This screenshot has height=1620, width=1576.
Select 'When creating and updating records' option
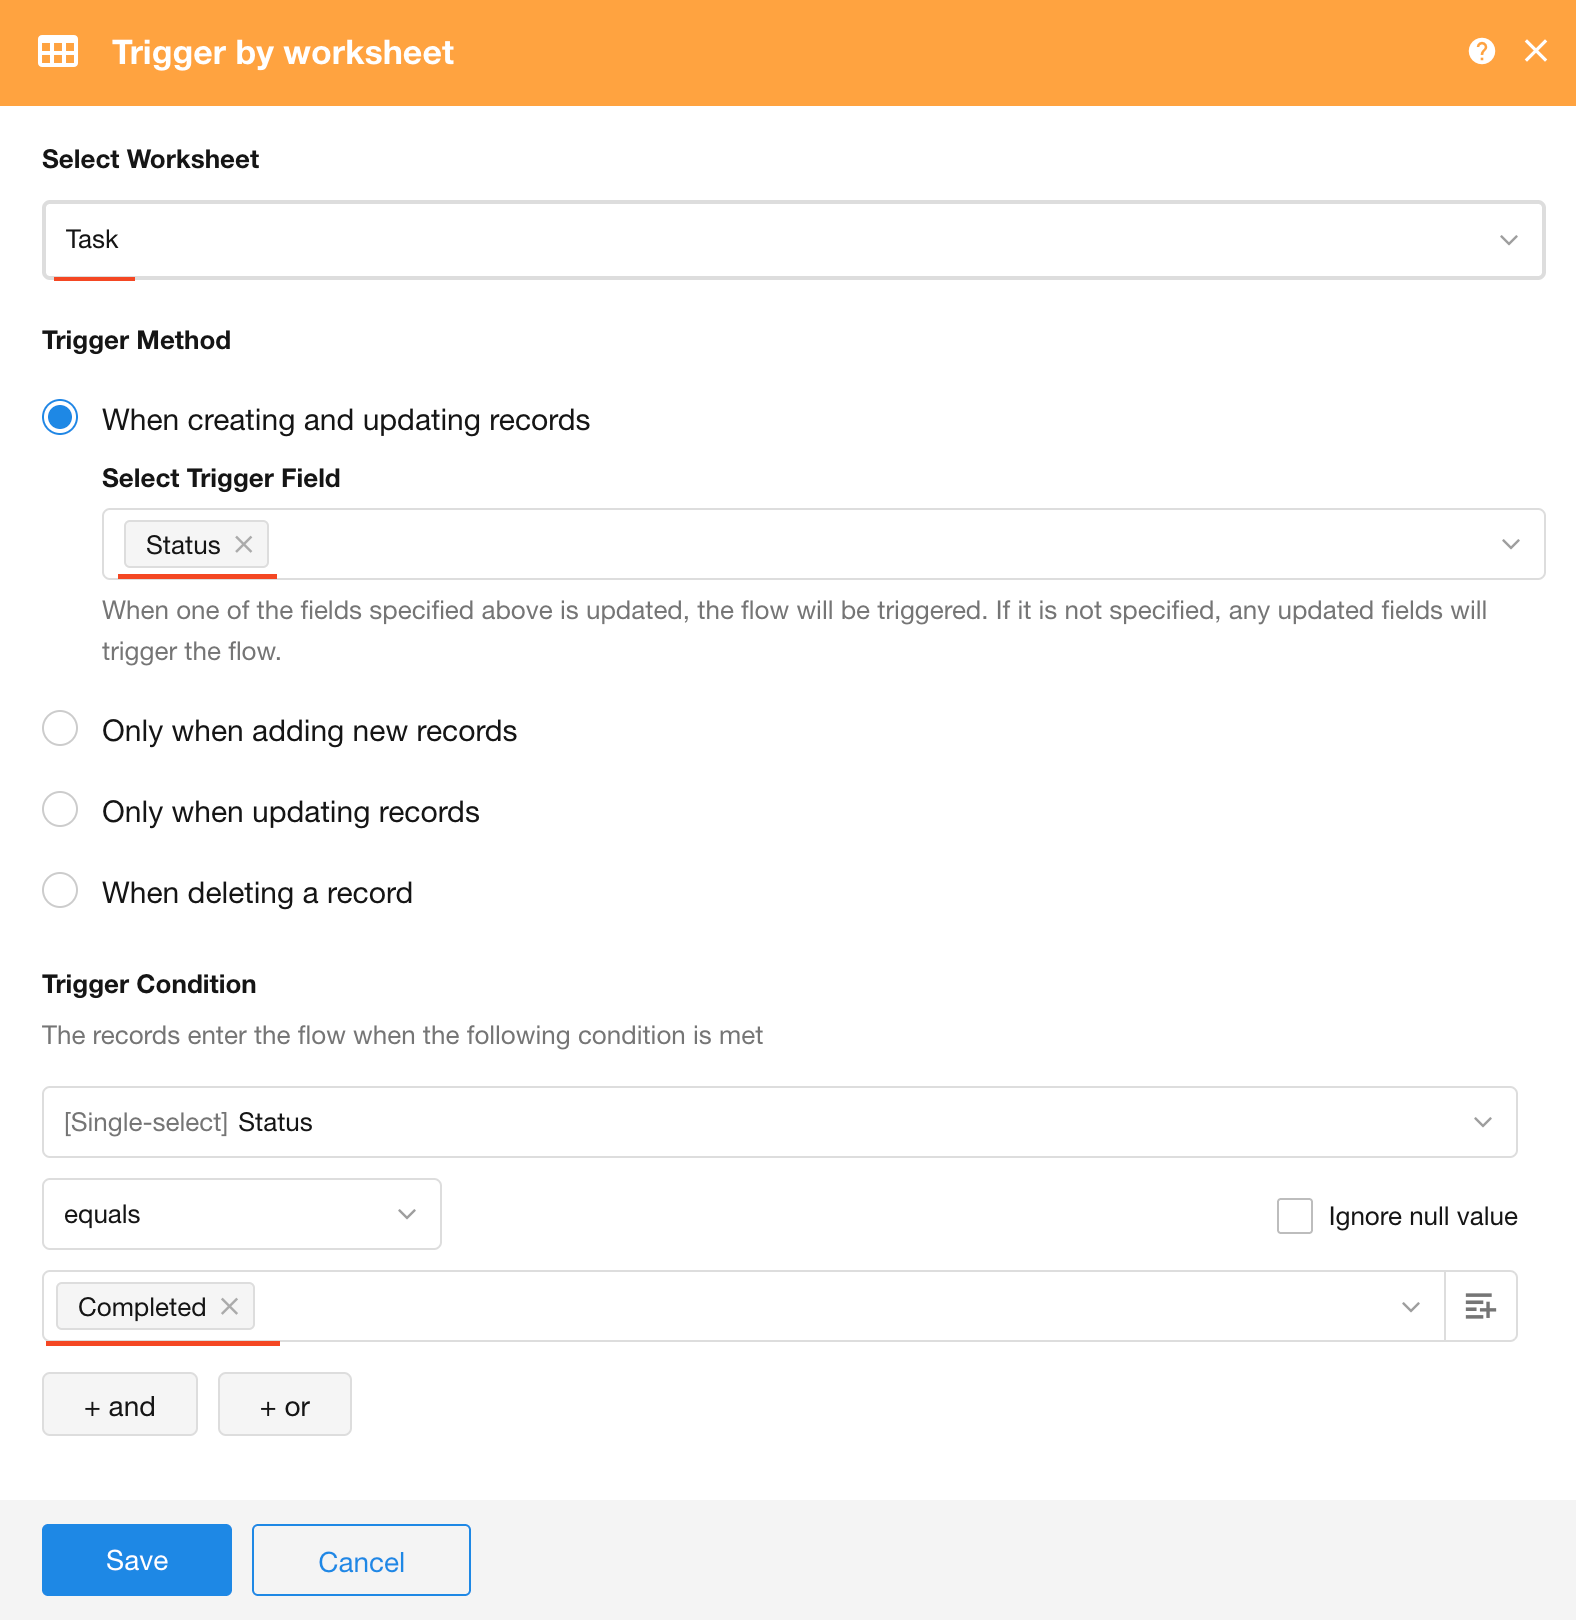(60, 418)
